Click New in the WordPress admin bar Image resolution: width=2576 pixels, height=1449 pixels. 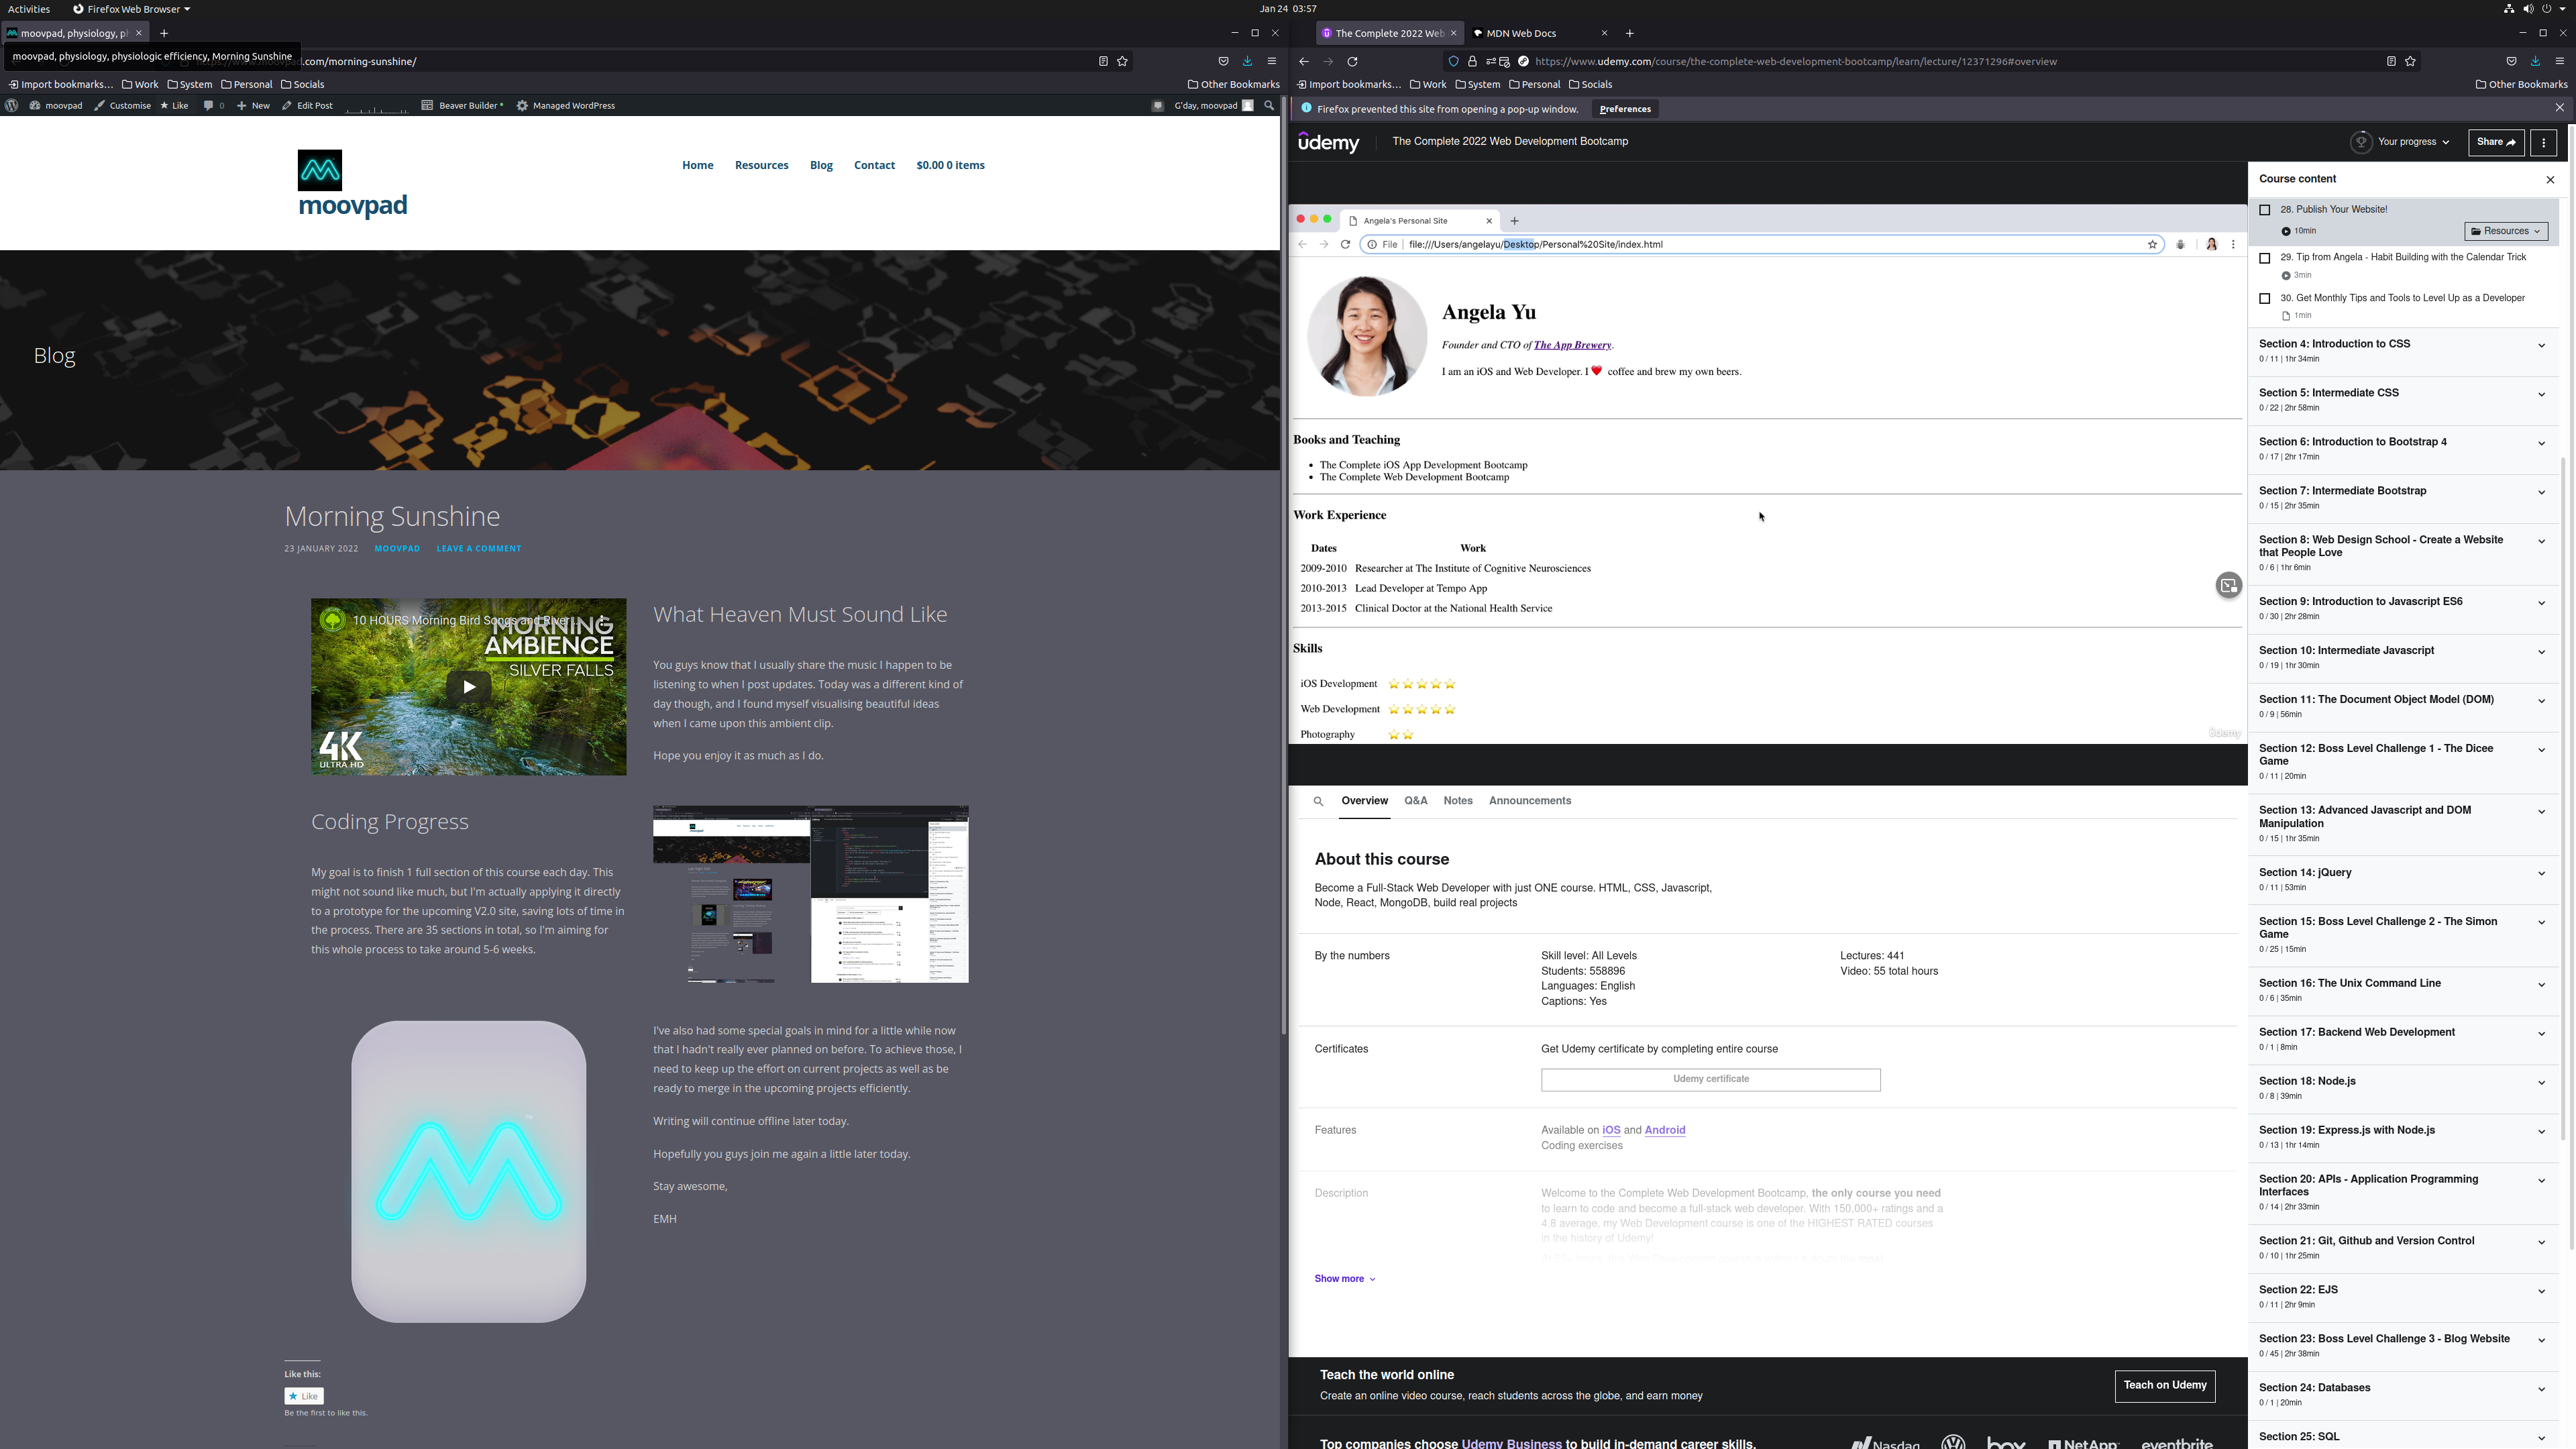253,105
